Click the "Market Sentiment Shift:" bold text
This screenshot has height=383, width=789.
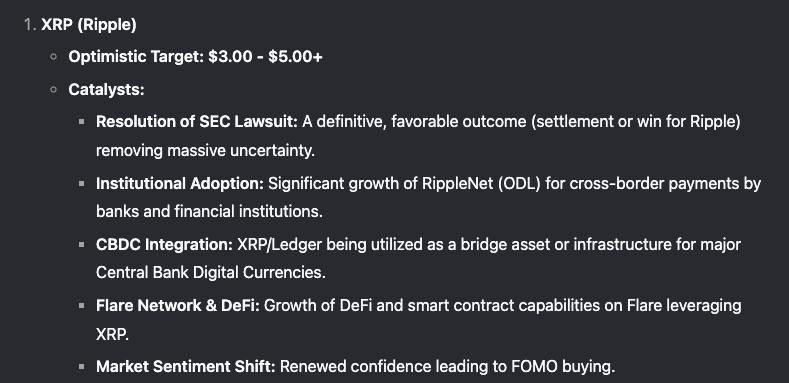(186, 366)
